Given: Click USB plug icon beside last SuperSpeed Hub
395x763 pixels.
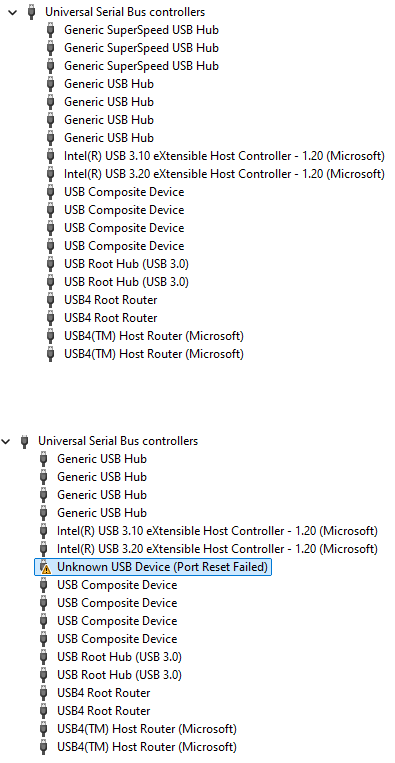Looking at the screenshot, I should (x=51, y=66).
